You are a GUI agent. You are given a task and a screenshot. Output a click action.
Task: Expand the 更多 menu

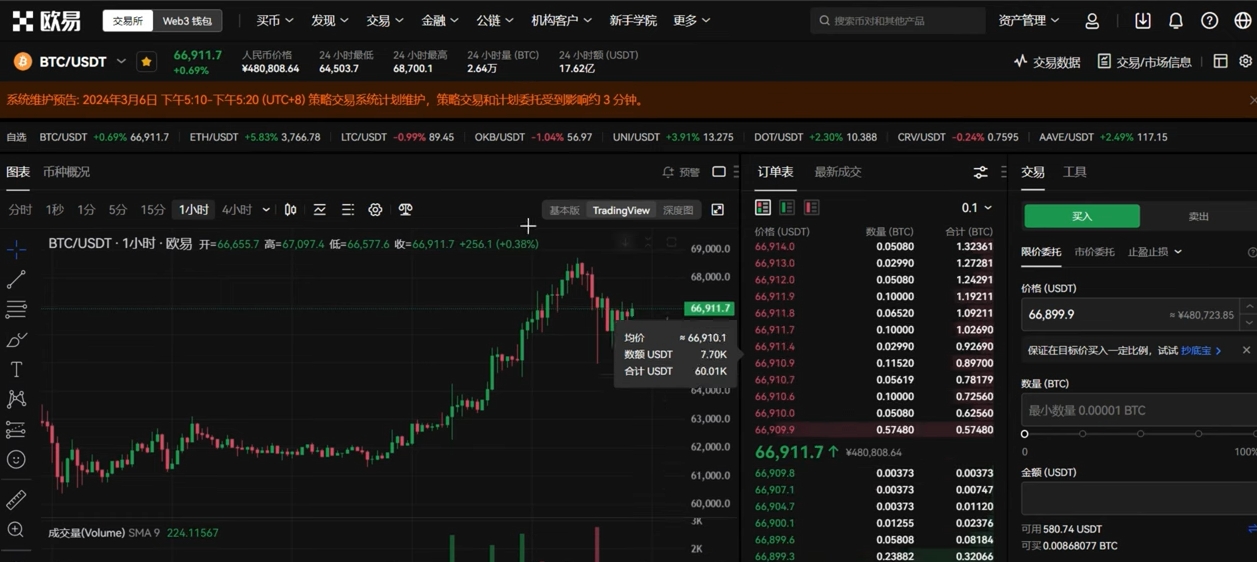[x=692, y=20]
